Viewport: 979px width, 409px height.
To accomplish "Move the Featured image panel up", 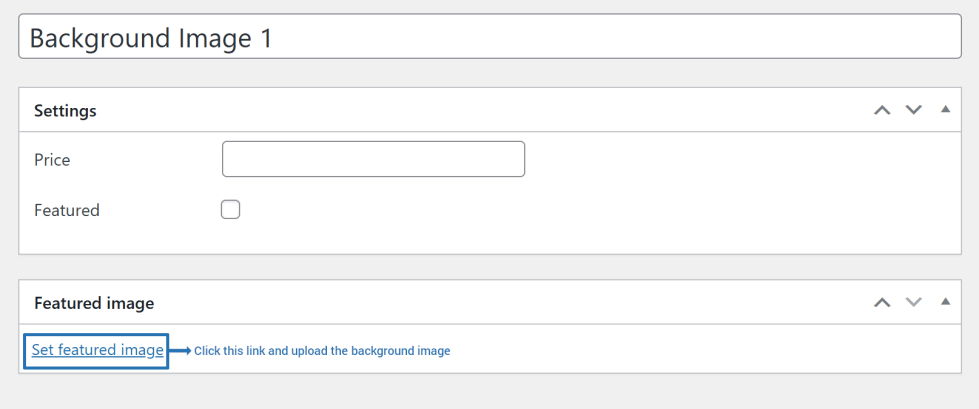I will click(882, 302).
